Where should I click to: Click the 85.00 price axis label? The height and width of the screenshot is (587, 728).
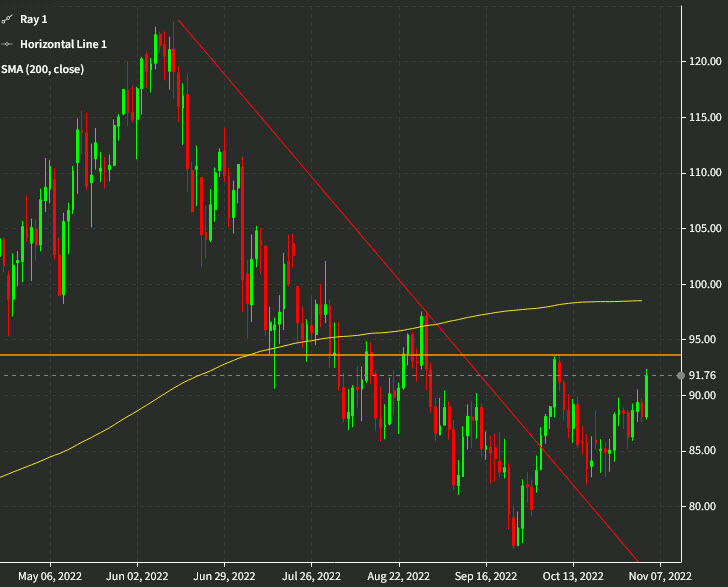[x=702, y=450]
